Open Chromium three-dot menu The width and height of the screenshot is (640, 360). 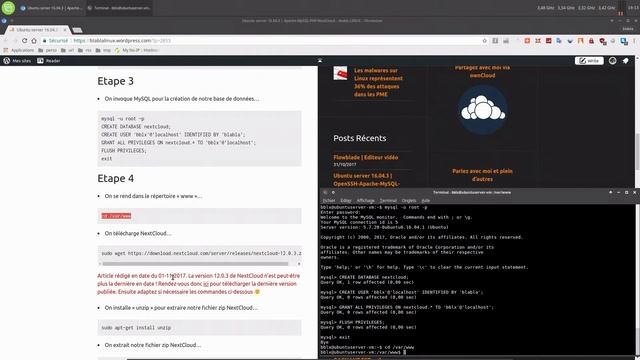[635, 41]
